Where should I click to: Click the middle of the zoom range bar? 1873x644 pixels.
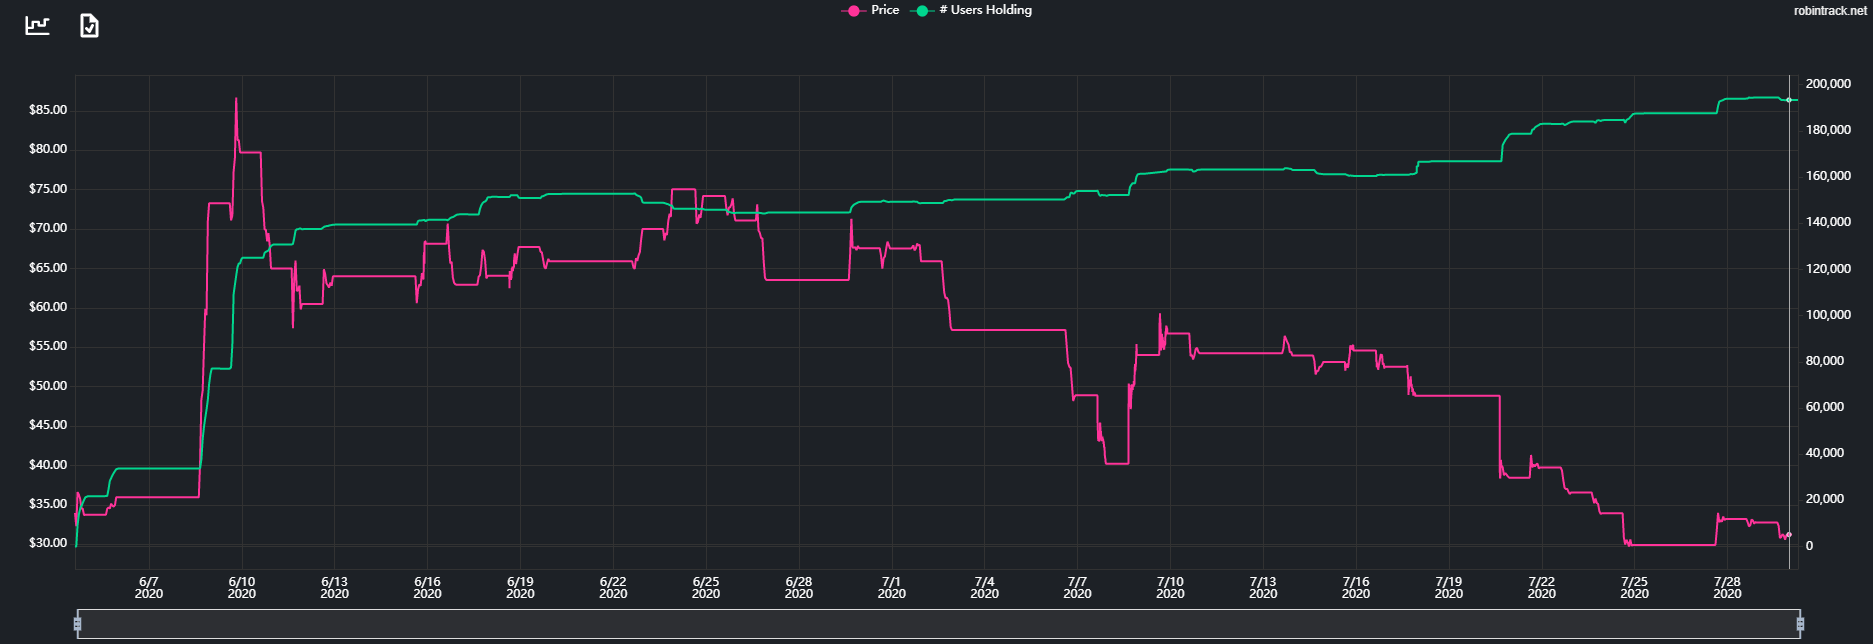click(938, 625)
